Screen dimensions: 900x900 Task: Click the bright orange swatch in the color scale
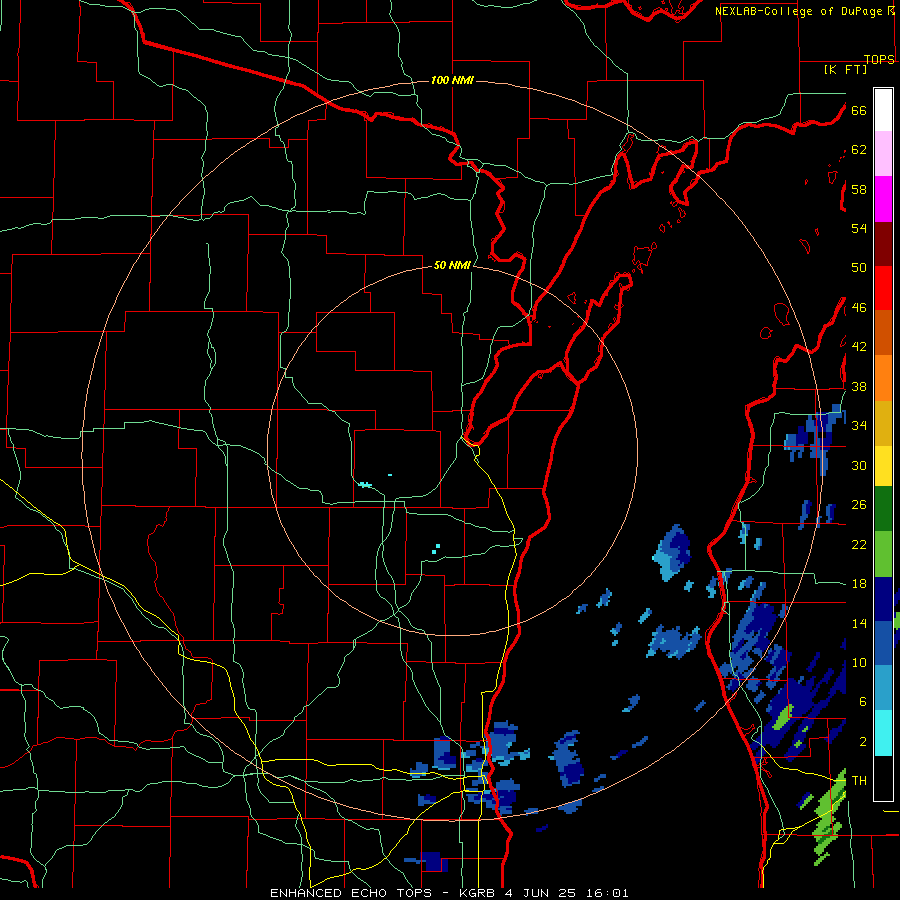[883, 378]
